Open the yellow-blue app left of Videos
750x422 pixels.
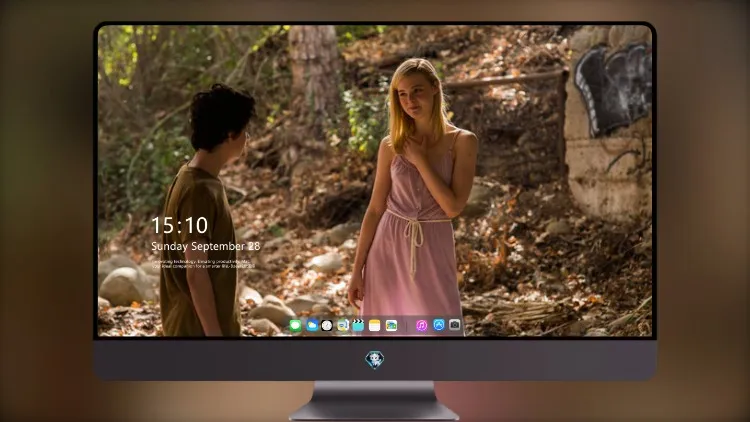pos(342,325)
